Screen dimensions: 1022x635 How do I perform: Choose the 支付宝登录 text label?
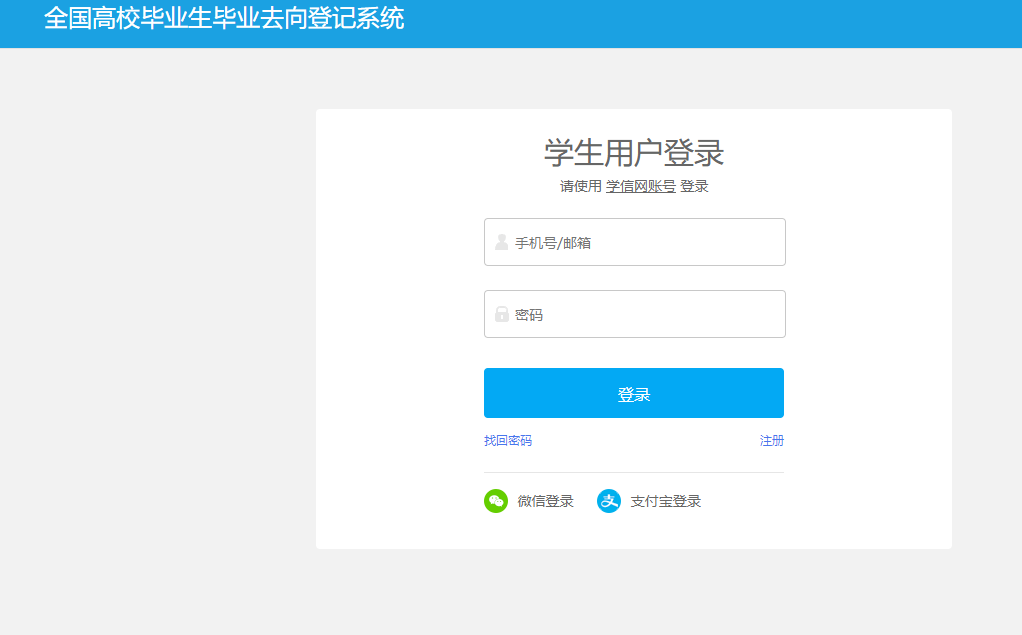coord(665,502)
